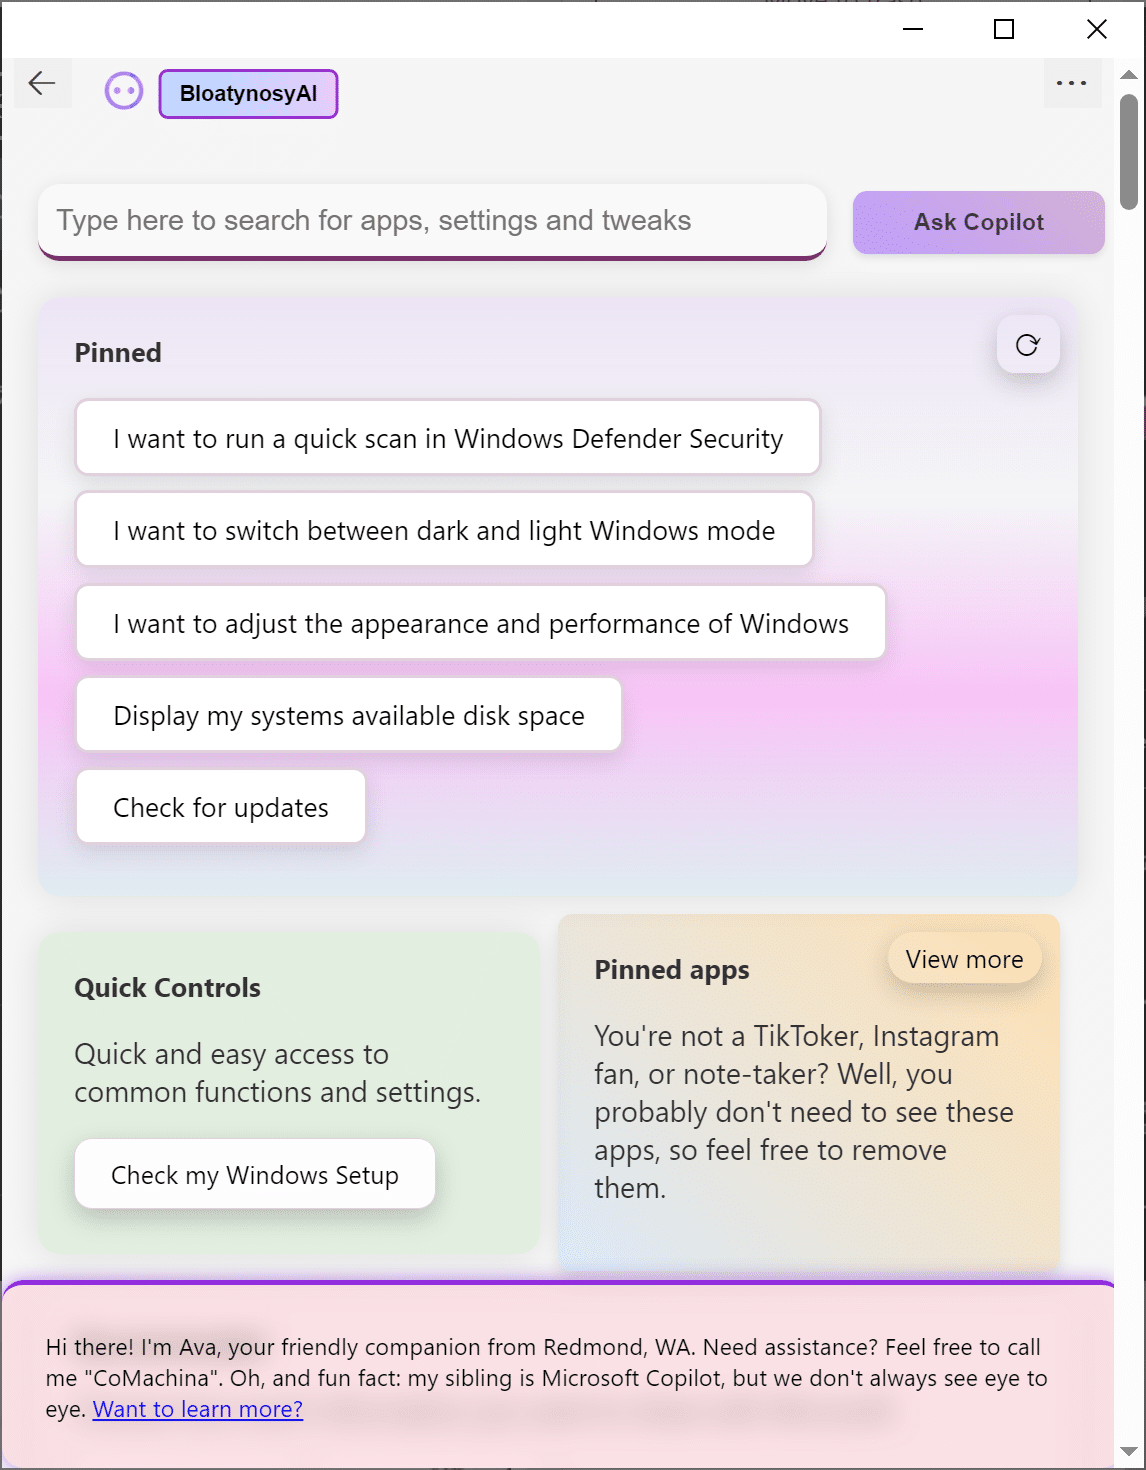The width and height of the screenshot is (1146, 1470).
Task: Click the scrollbar up arrow
Action: [x=1129, y=75]
